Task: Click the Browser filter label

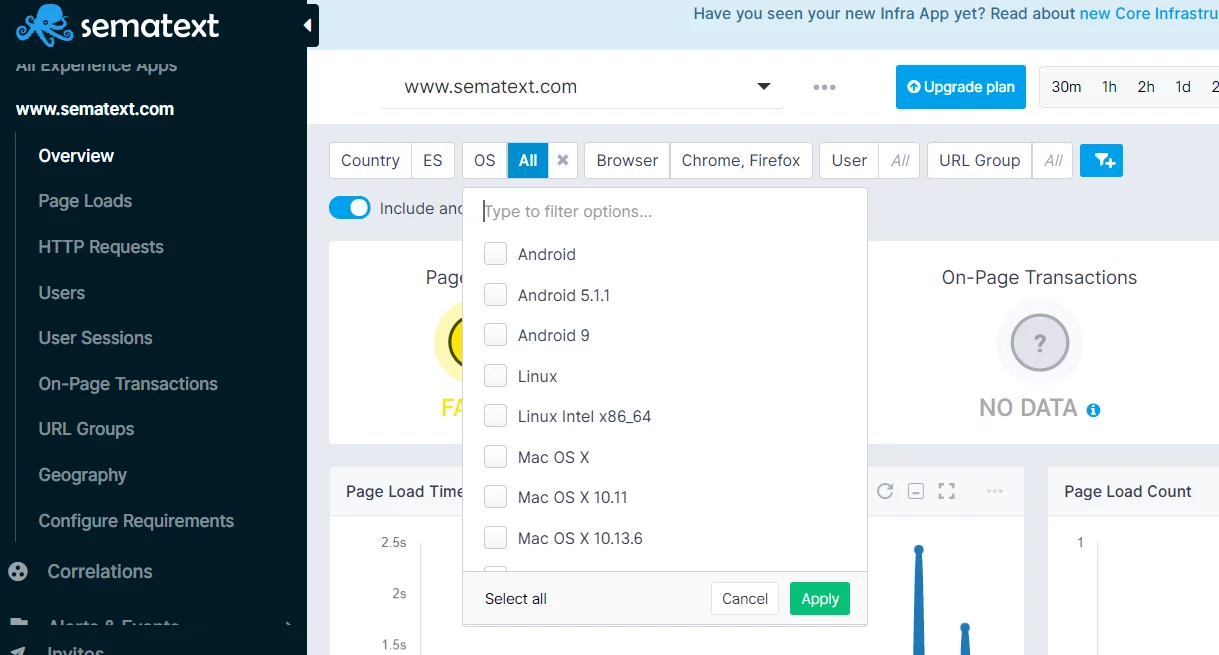Action: [627, 160]
